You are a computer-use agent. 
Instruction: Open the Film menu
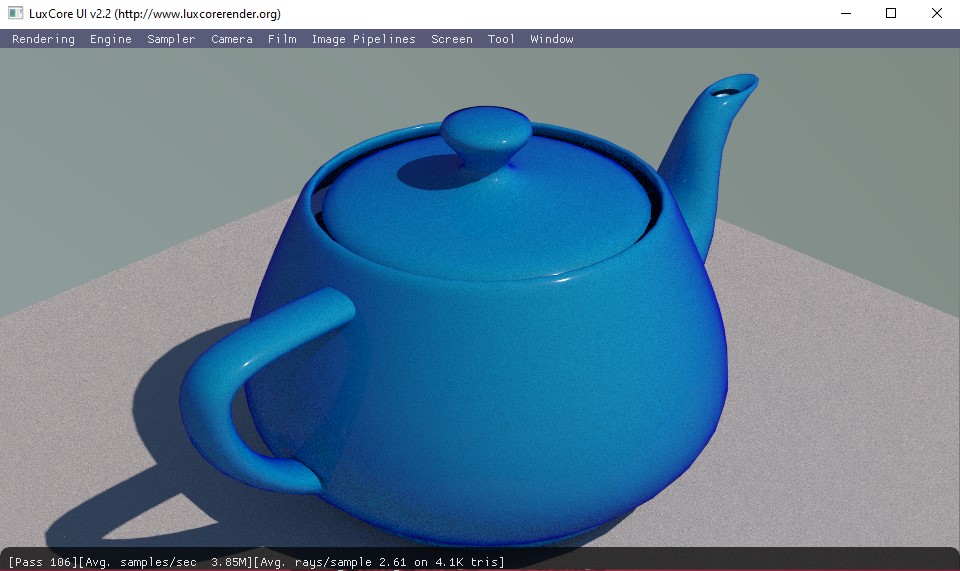pos(282,39)
